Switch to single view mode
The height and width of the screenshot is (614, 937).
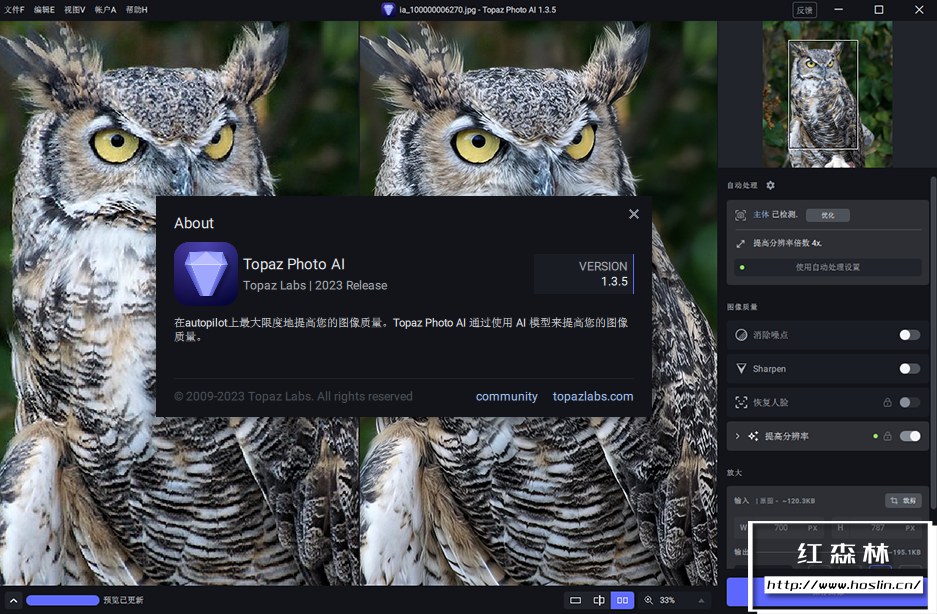575,600
